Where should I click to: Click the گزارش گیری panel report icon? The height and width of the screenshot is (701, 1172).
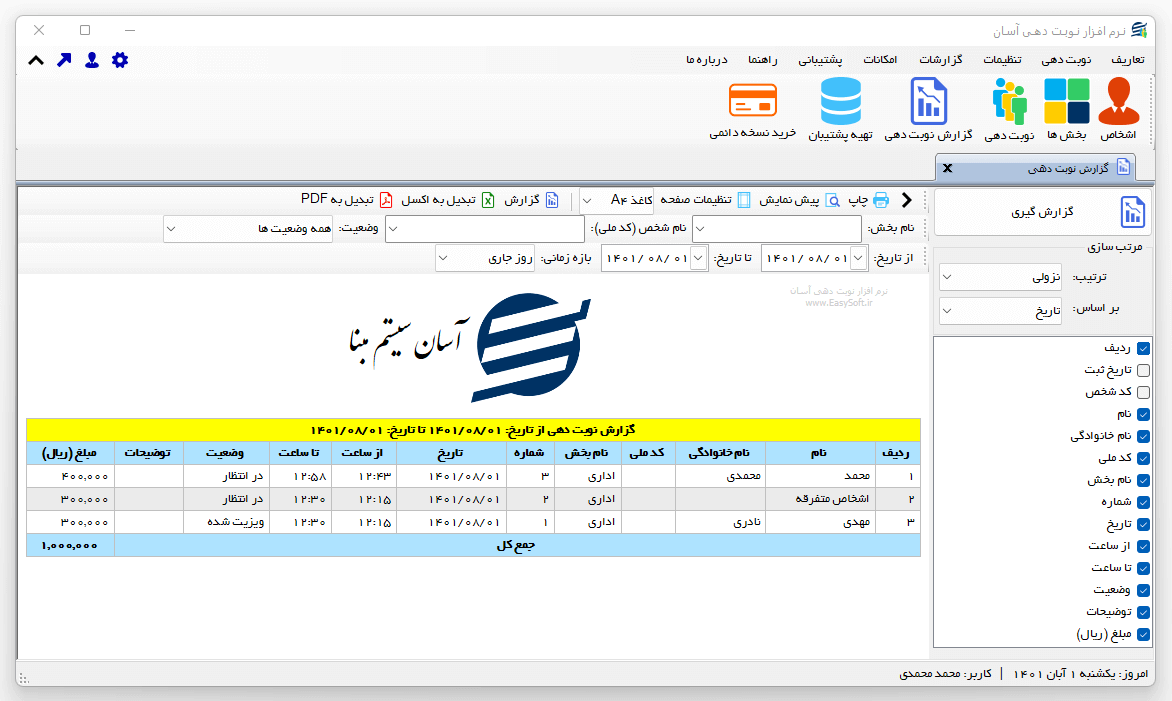1132,212
